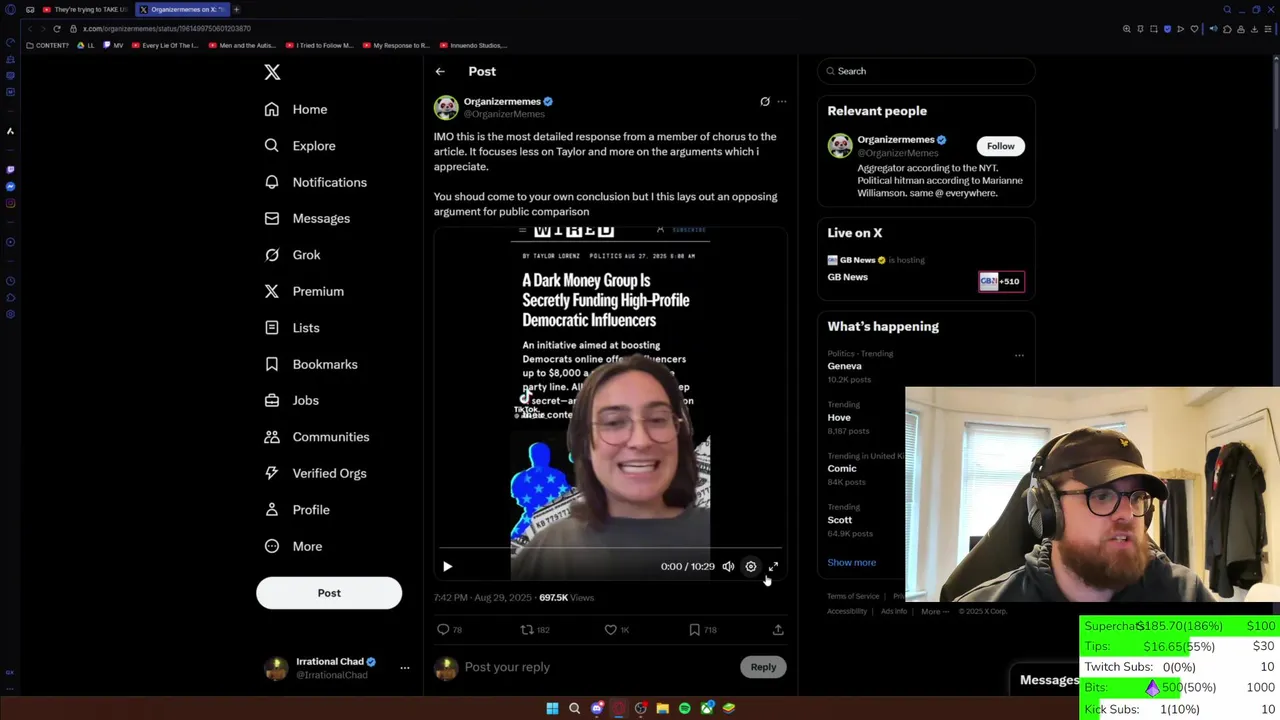Open the Windows Start menu

[552, 708]
